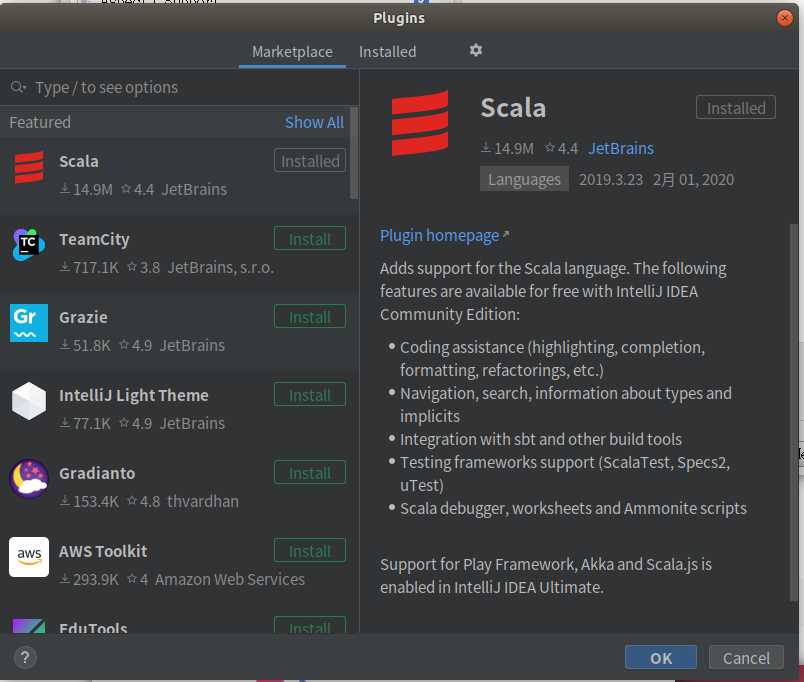
Task: Select the Grazie plugin title
Action: [x=83, y=317]
